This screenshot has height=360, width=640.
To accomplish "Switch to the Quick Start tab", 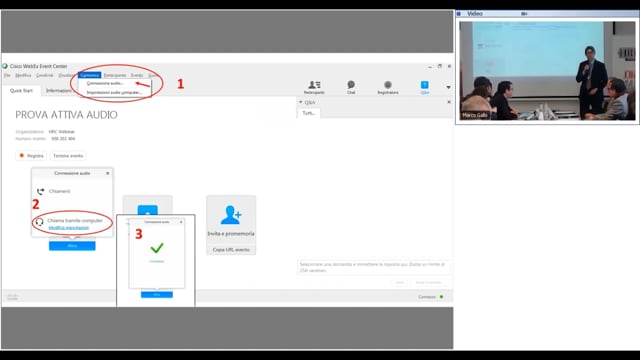I will pyautogui.click(x=21, y=91).
